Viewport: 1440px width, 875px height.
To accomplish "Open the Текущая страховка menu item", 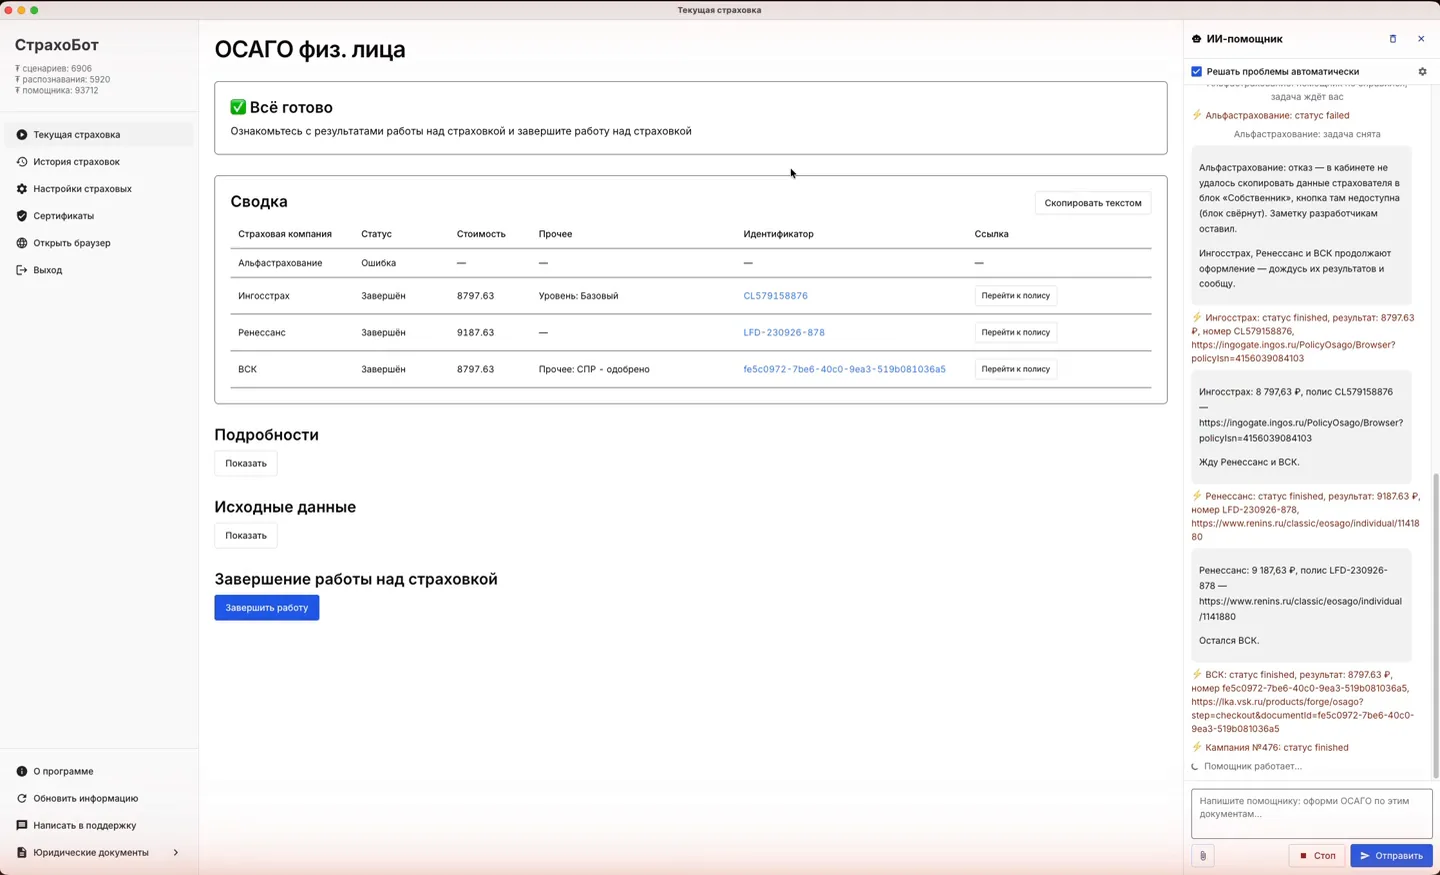I will coord(99,135).
